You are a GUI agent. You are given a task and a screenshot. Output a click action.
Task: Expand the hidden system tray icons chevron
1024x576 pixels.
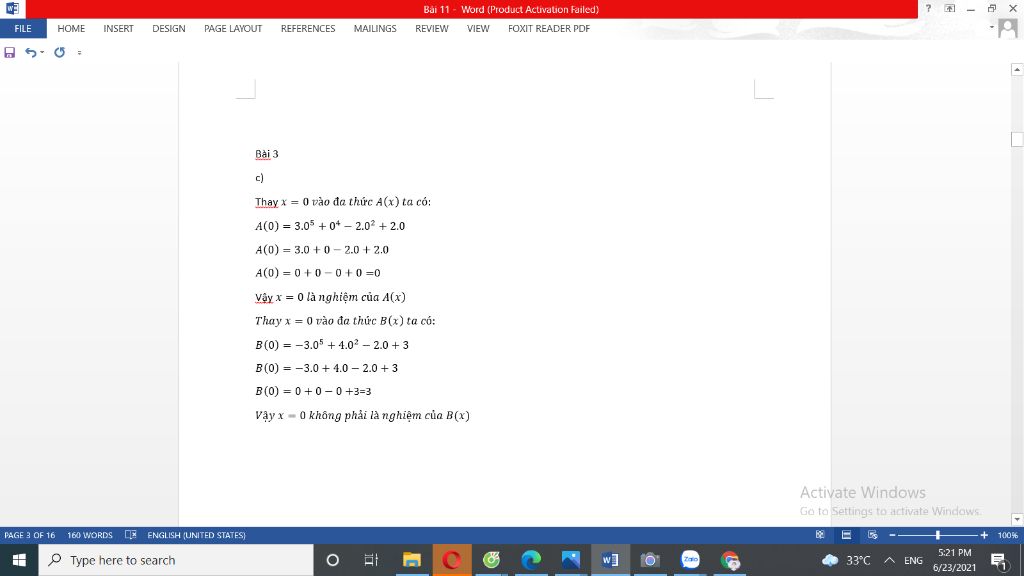point(889,560)
